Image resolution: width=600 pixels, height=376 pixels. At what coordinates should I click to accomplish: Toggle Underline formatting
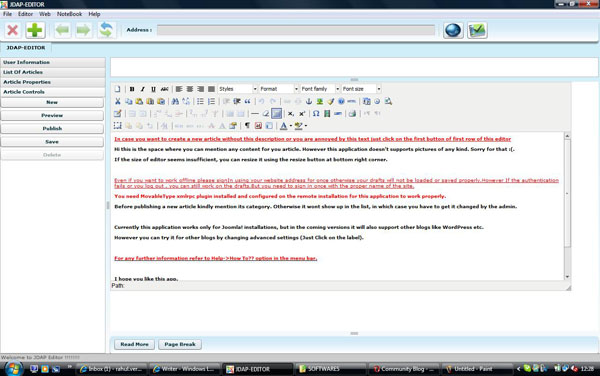pyautogui.click(x=153, y=89)
